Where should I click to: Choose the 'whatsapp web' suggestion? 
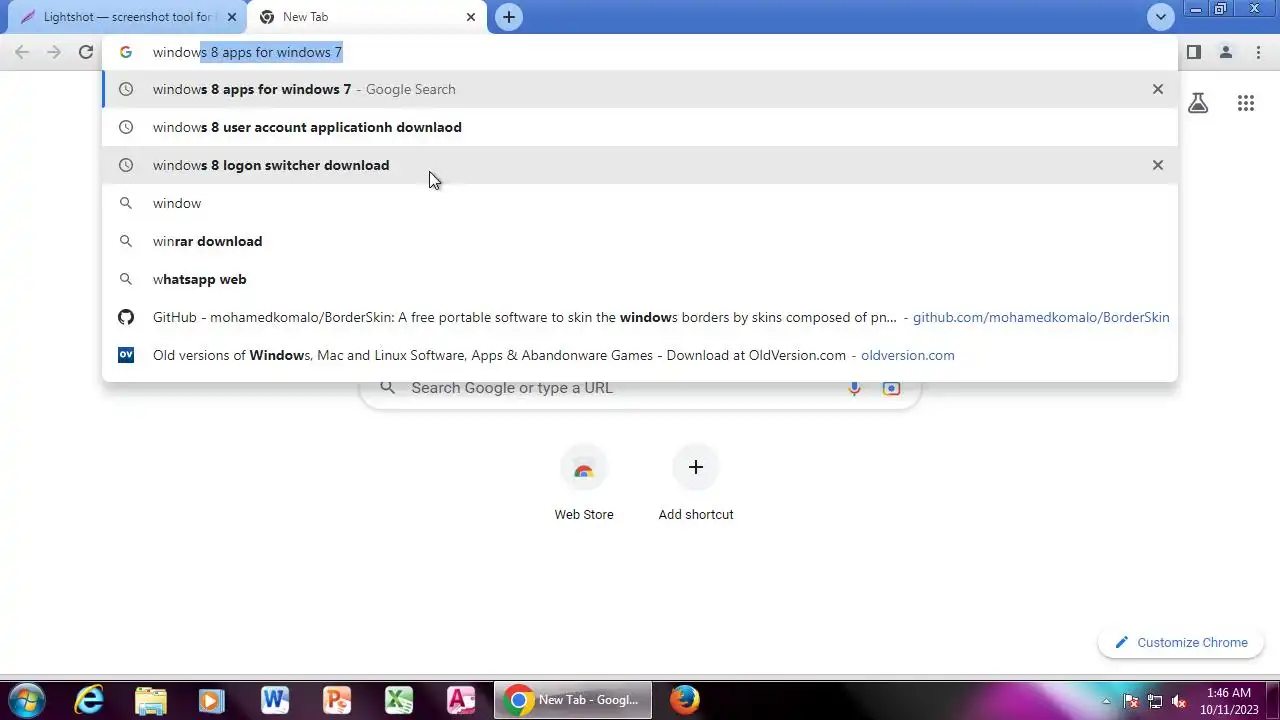(x=640, y=279)
